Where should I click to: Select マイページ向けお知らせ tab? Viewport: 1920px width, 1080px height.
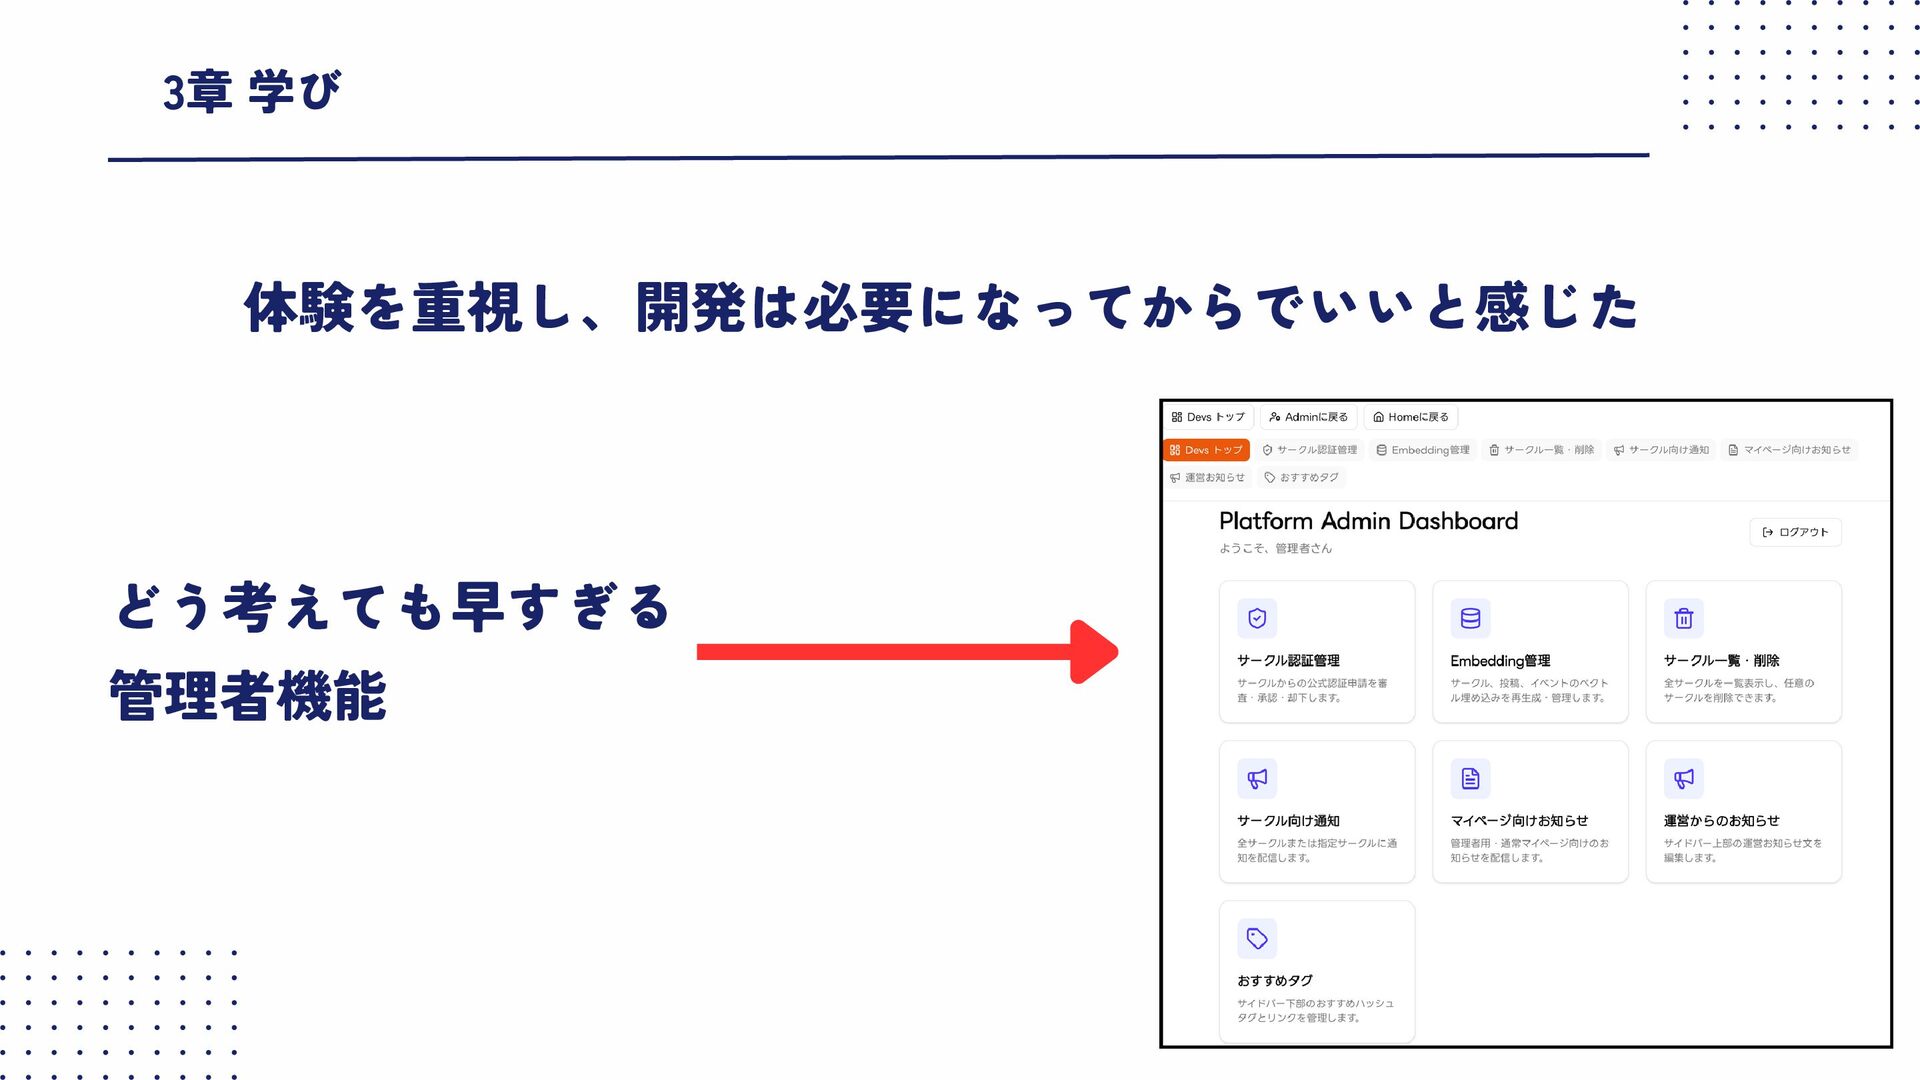pyautogui.click(x=1789, y=450)
